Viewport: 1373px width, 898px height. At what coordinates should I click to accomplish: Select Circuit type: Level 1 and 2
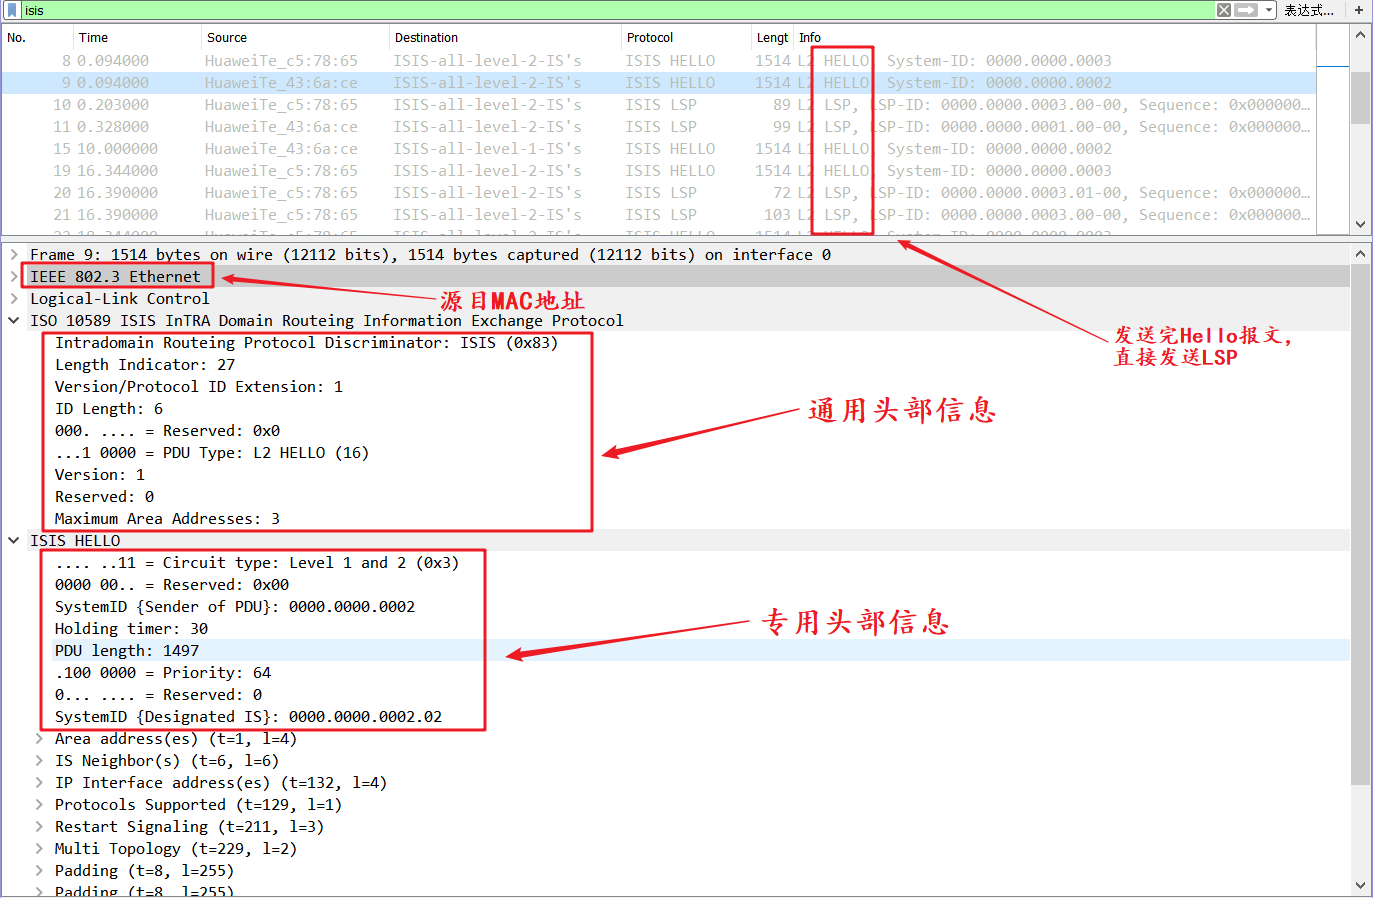(x=257, y=563)
